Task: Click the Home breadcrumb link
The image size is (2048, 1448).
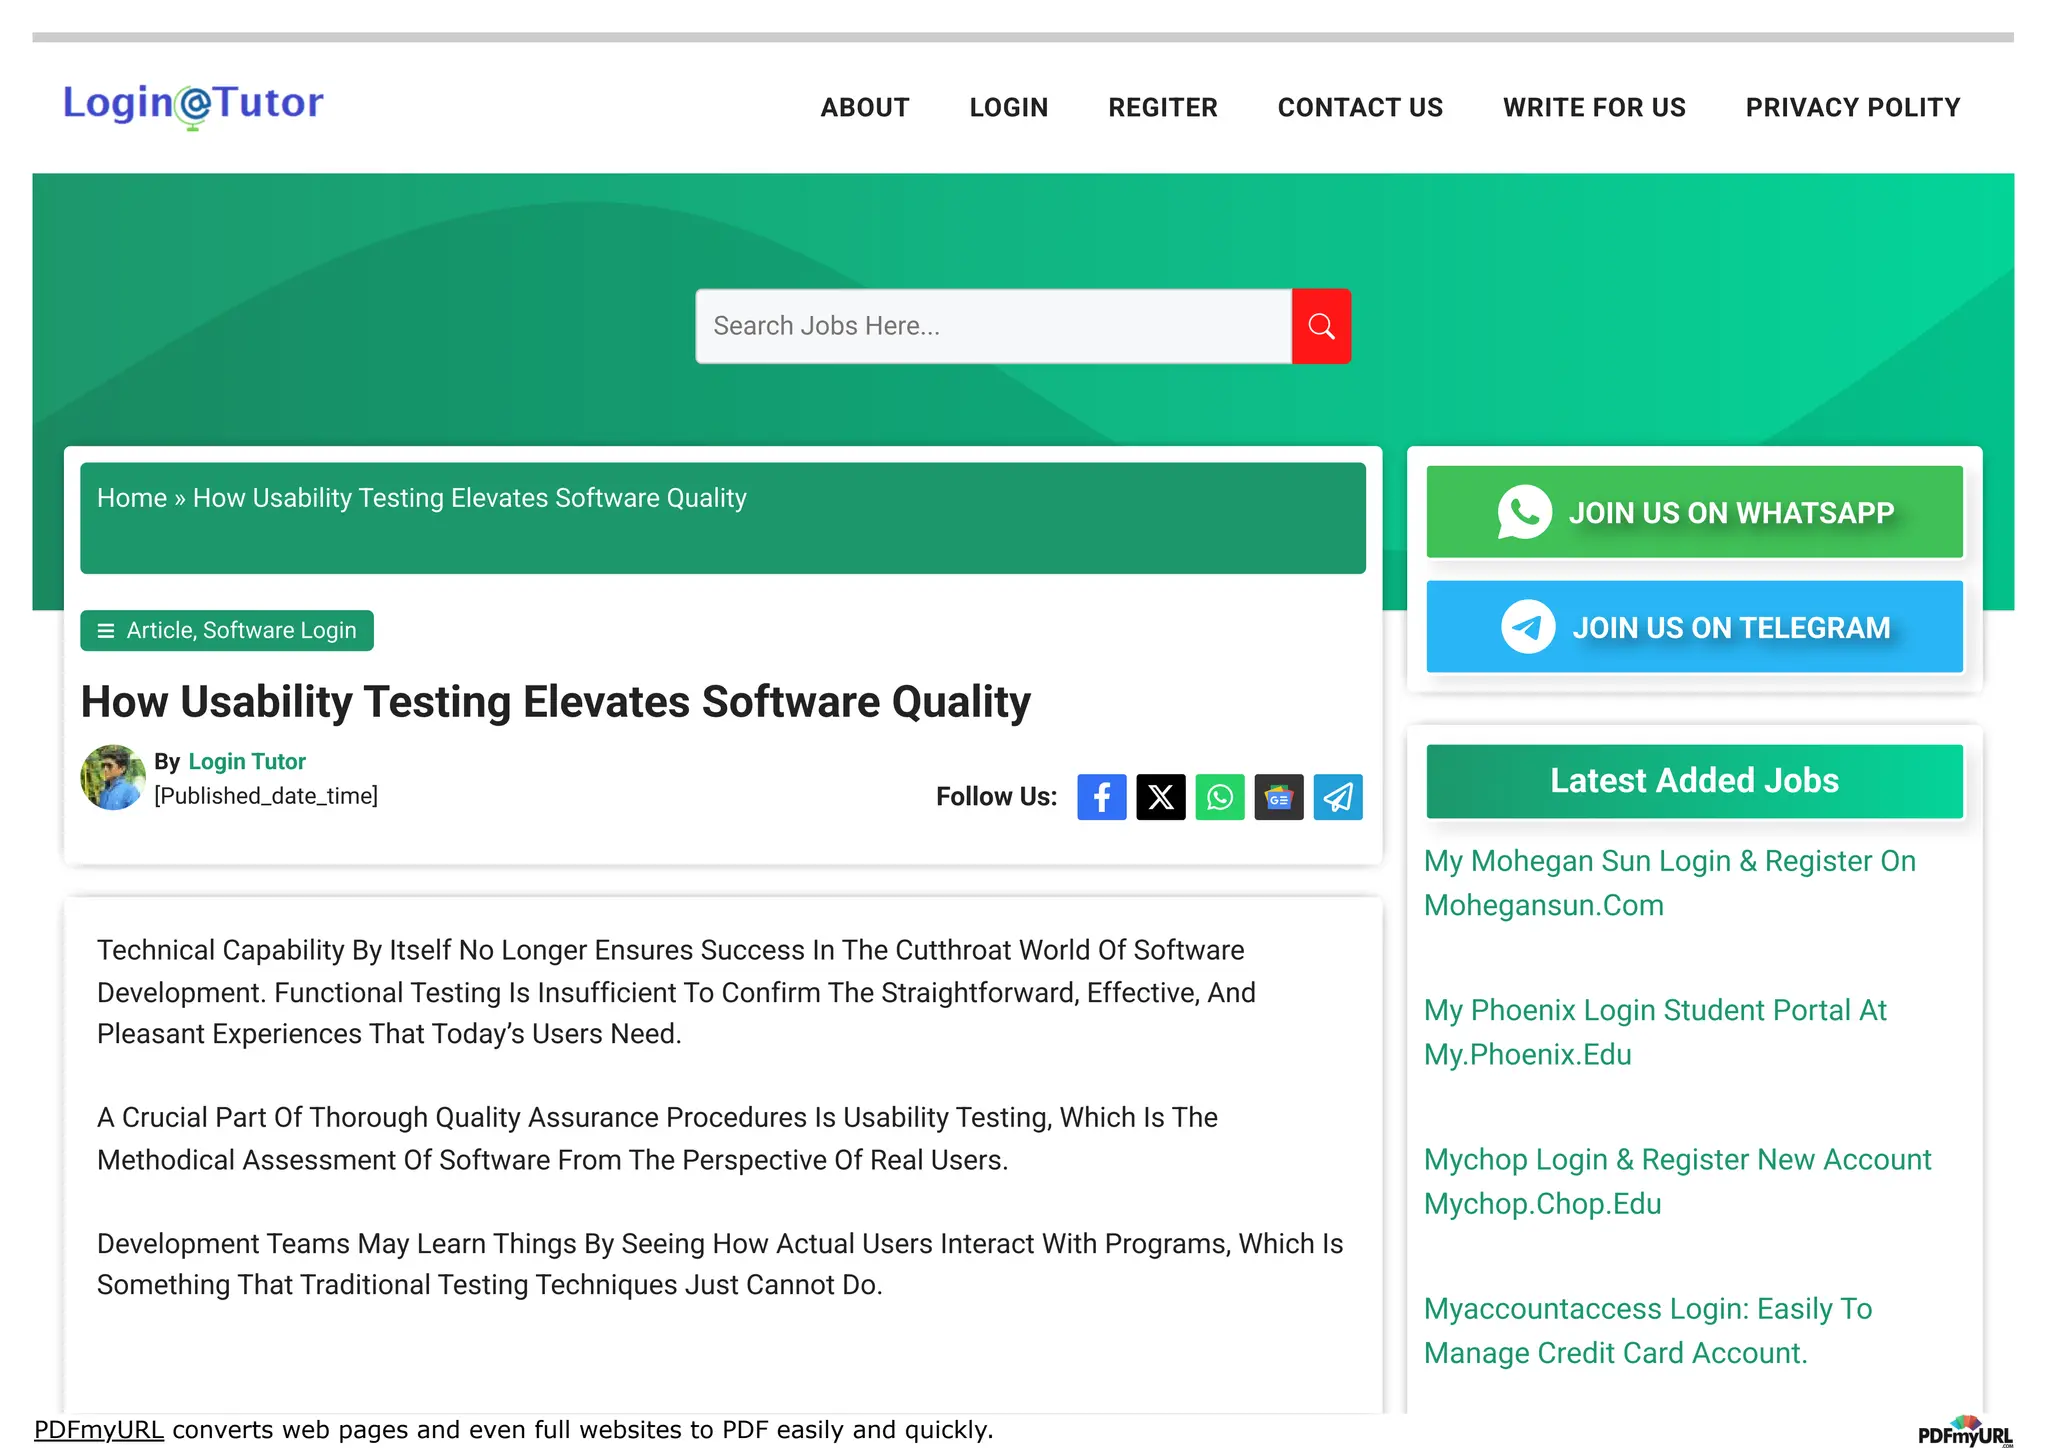Action: [131, 498]
